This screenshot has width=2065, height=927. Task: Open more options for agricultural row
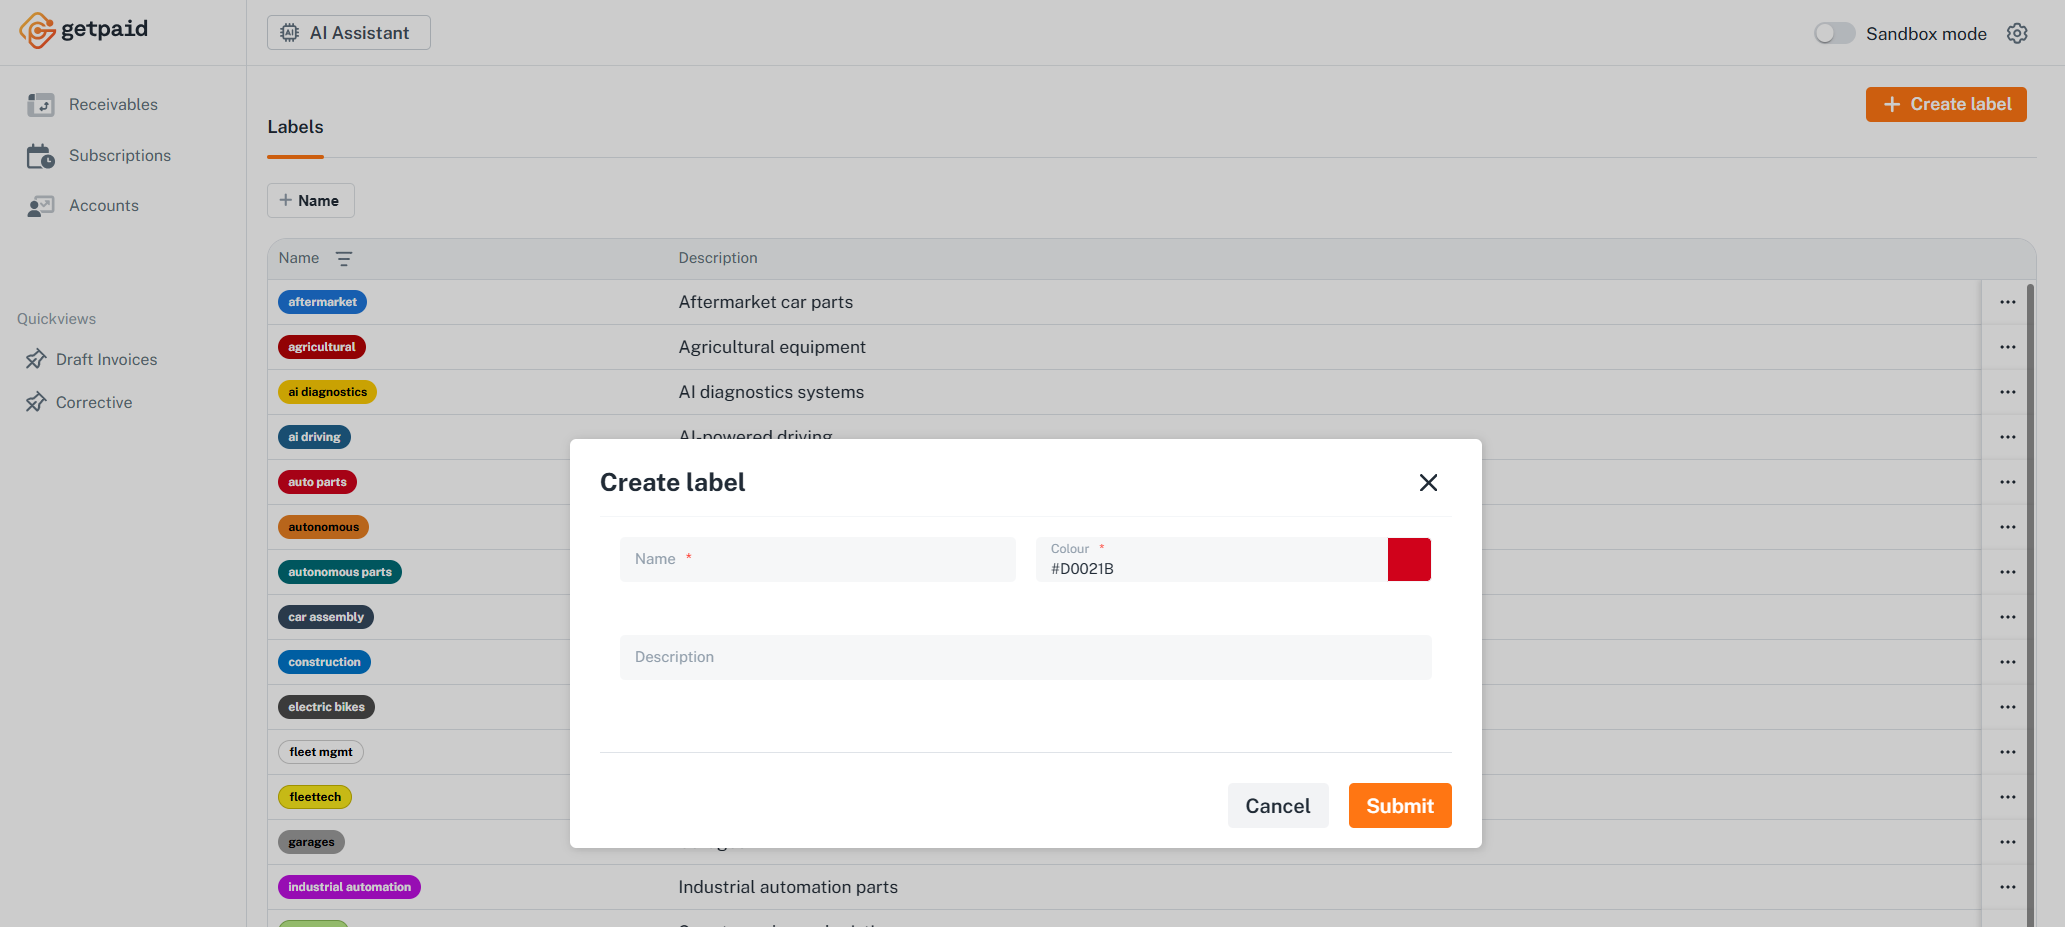coord(2007,347)
